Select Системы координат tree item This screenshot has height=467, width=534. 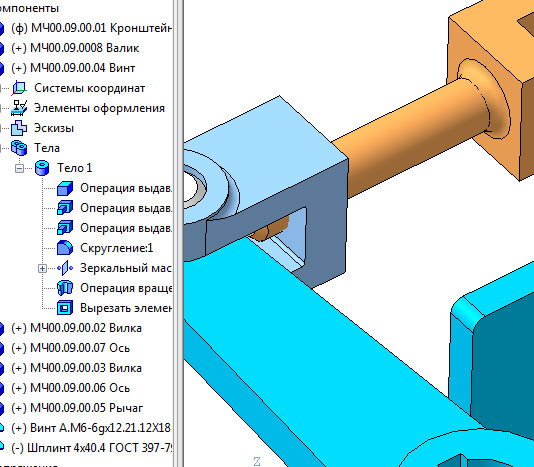pos(90,88)
